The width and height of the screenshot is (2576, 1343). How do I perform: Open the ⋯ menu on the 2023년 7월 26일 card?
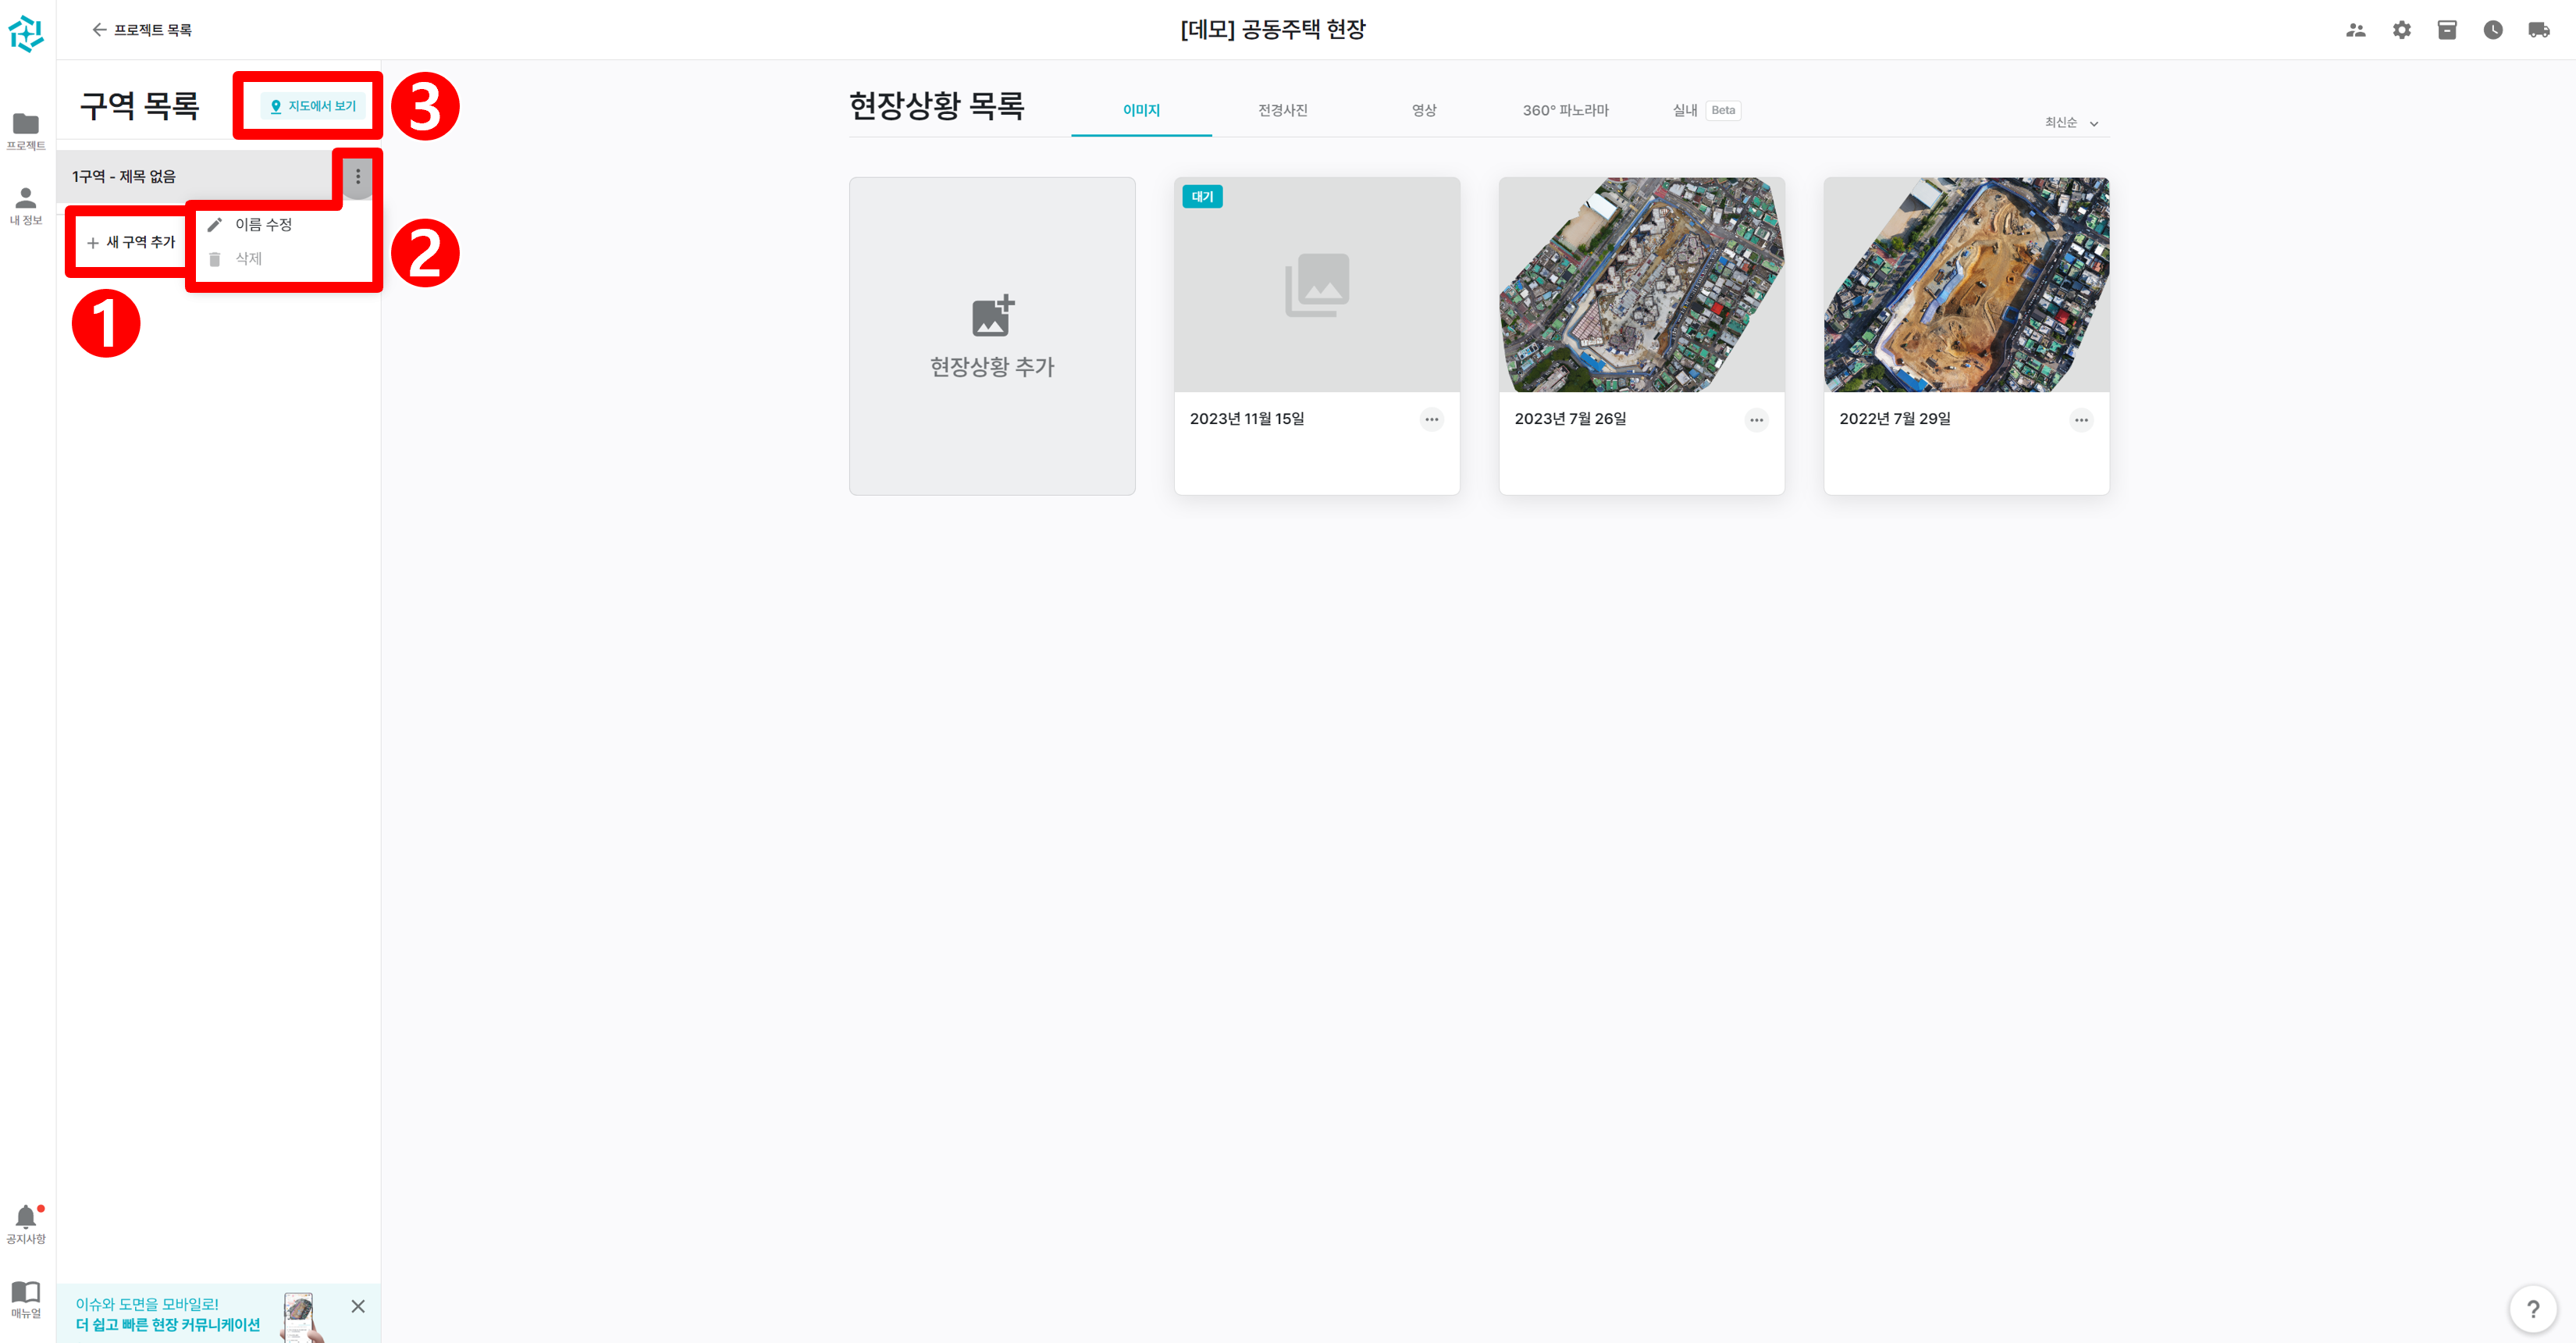click(1756, 419)
